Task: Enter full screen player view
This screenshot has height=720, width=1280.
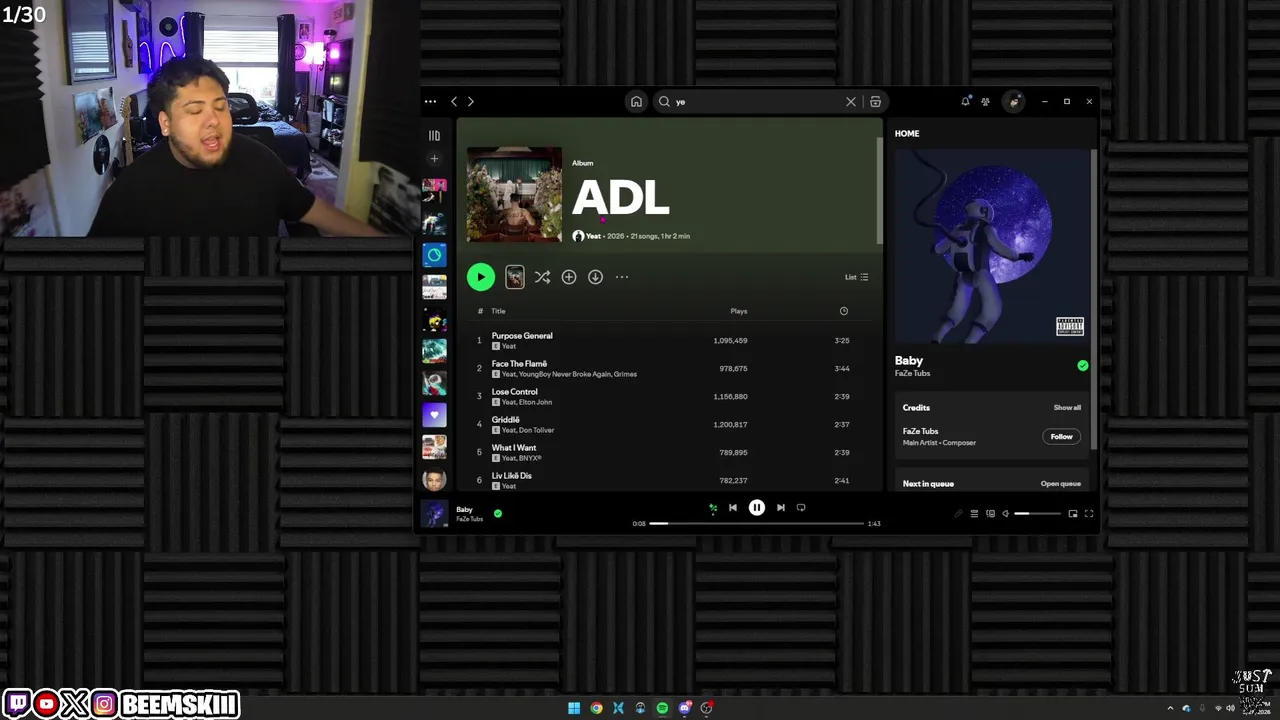Action: tap(1089, 514)
